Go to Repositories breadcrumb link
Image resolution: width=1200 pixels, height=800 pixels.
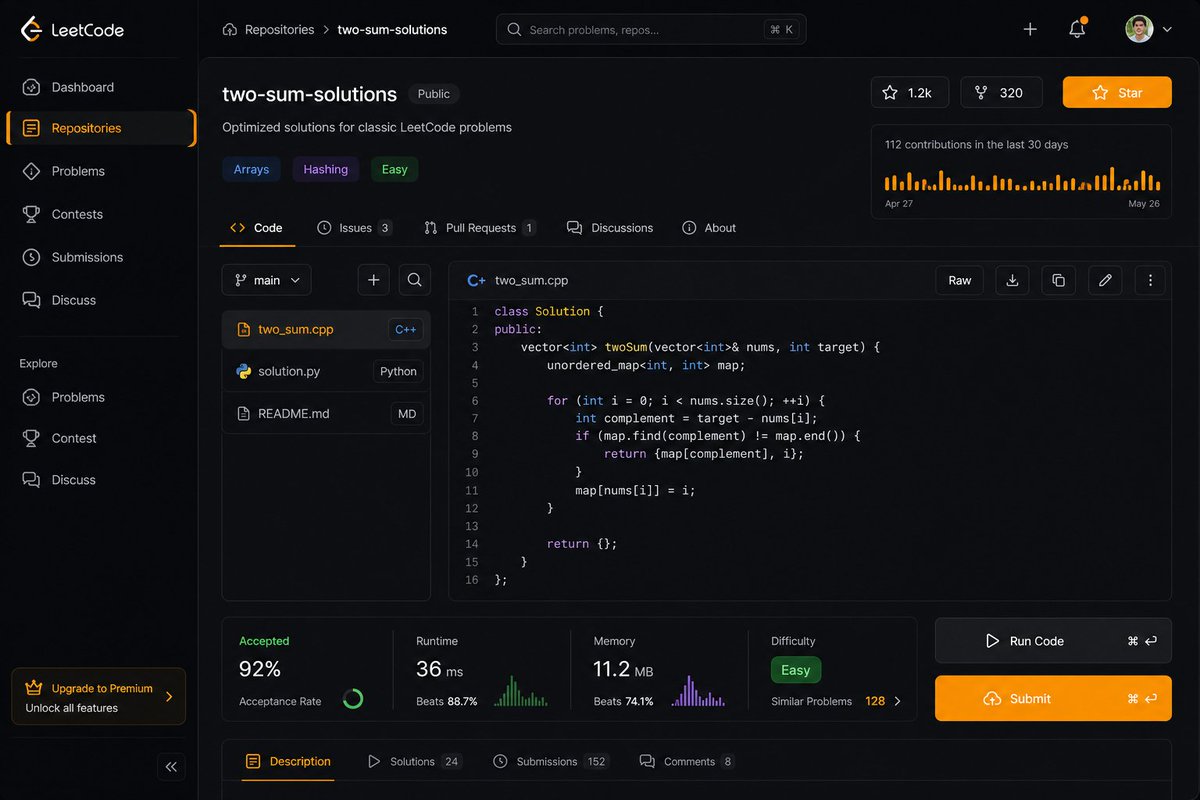click(x=279, y=30)
